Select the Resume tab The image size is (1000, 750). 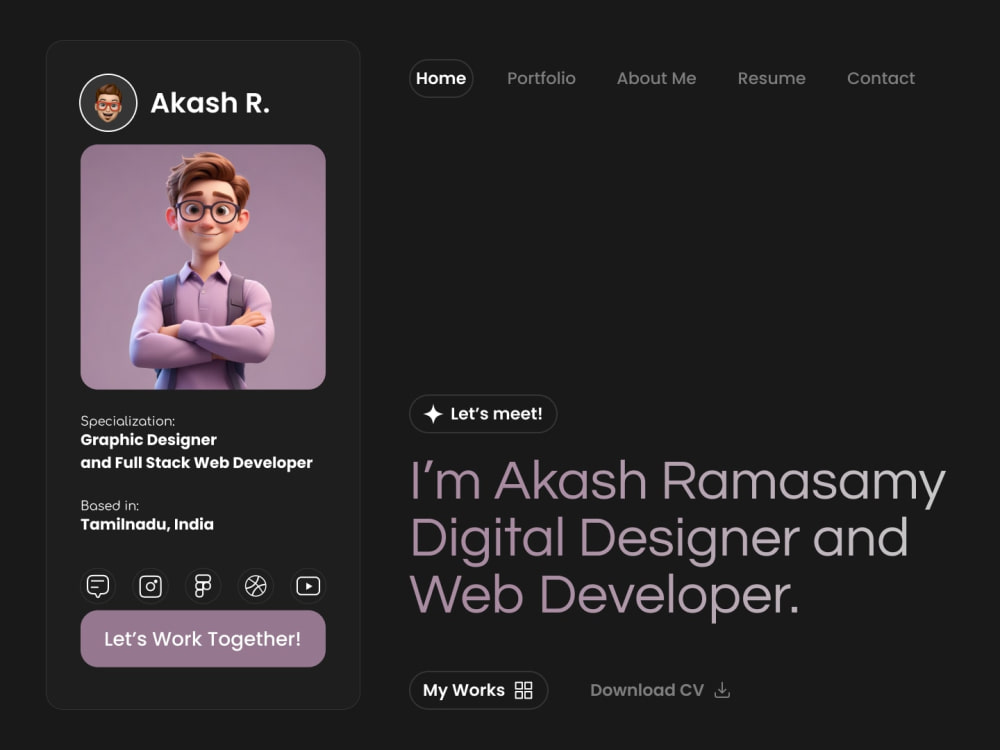tap(772, 78)
